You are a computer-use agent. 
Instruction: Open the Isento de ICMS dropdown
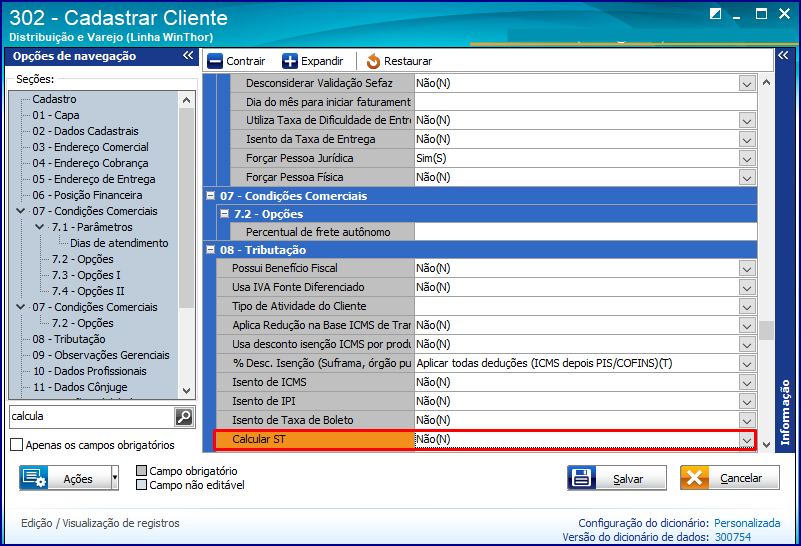(x=747, y=383)
